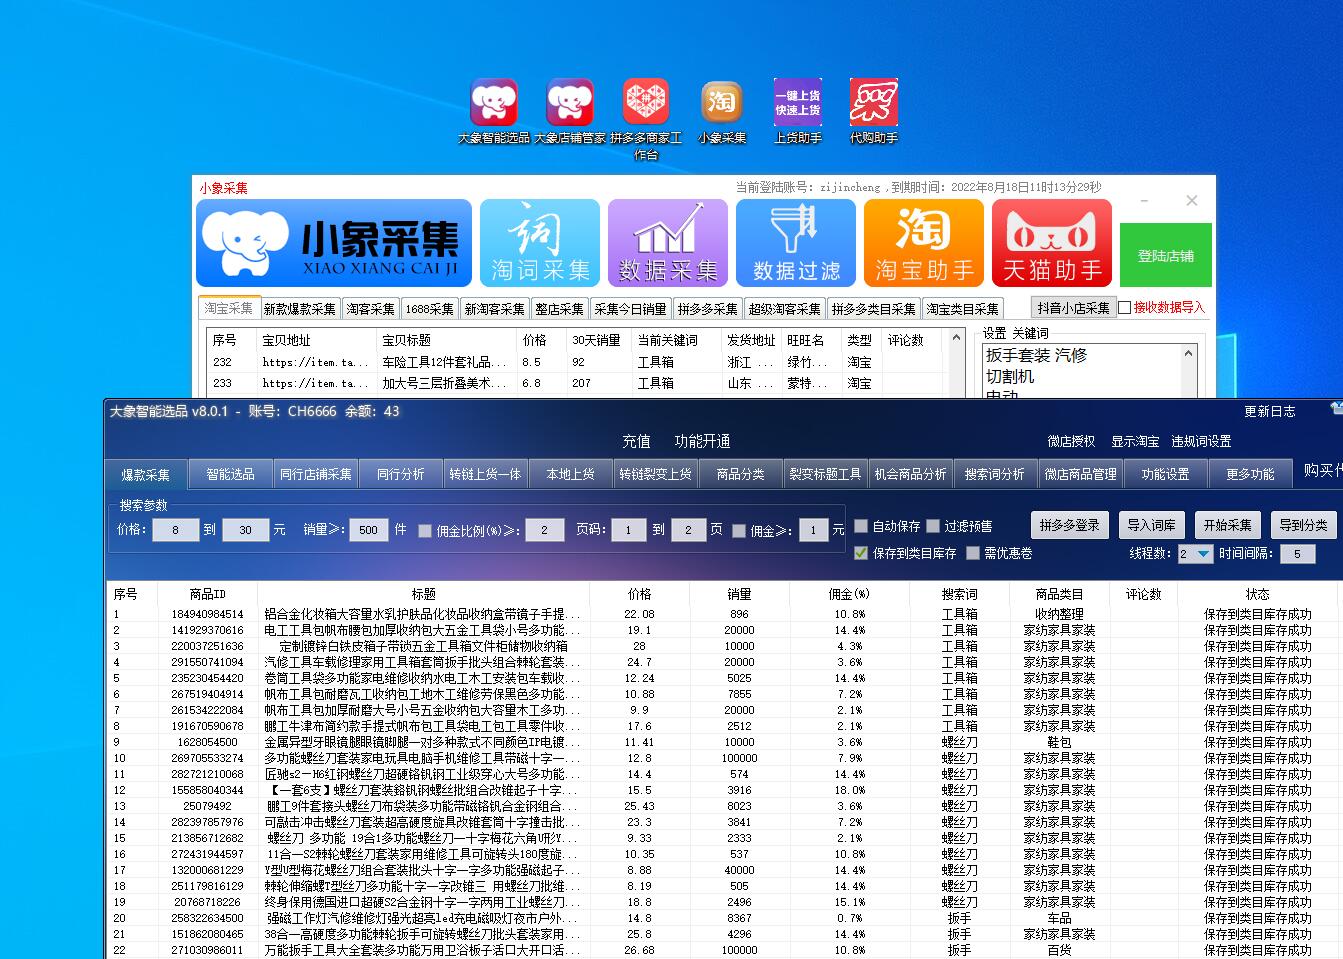Viewport: 1343px width, 959px height.
Task: Open 数据过滤 funnel tile
Action: pos(796,243)
